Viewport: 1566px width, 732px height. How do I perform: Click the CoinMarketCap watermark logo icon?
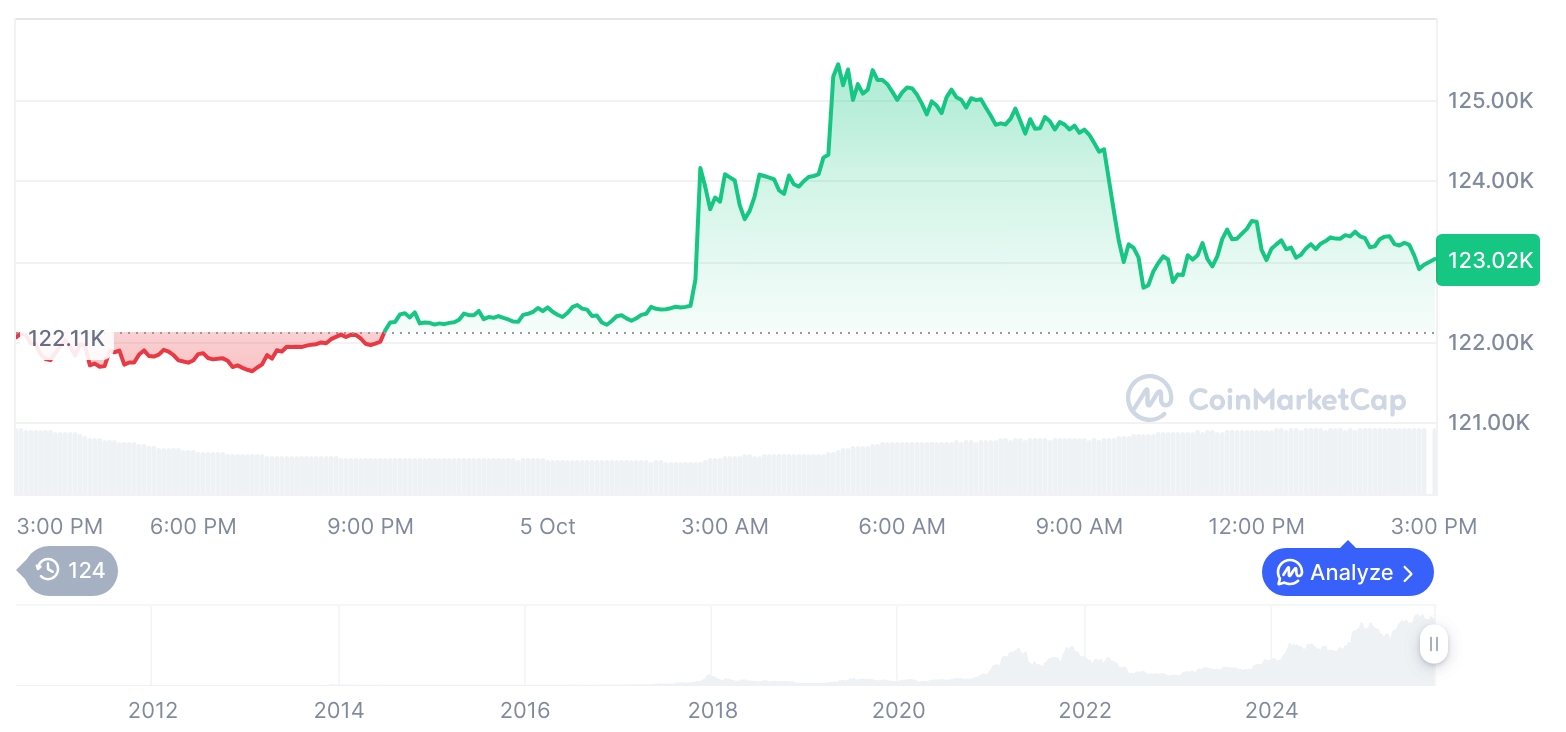click(1150, 398)
